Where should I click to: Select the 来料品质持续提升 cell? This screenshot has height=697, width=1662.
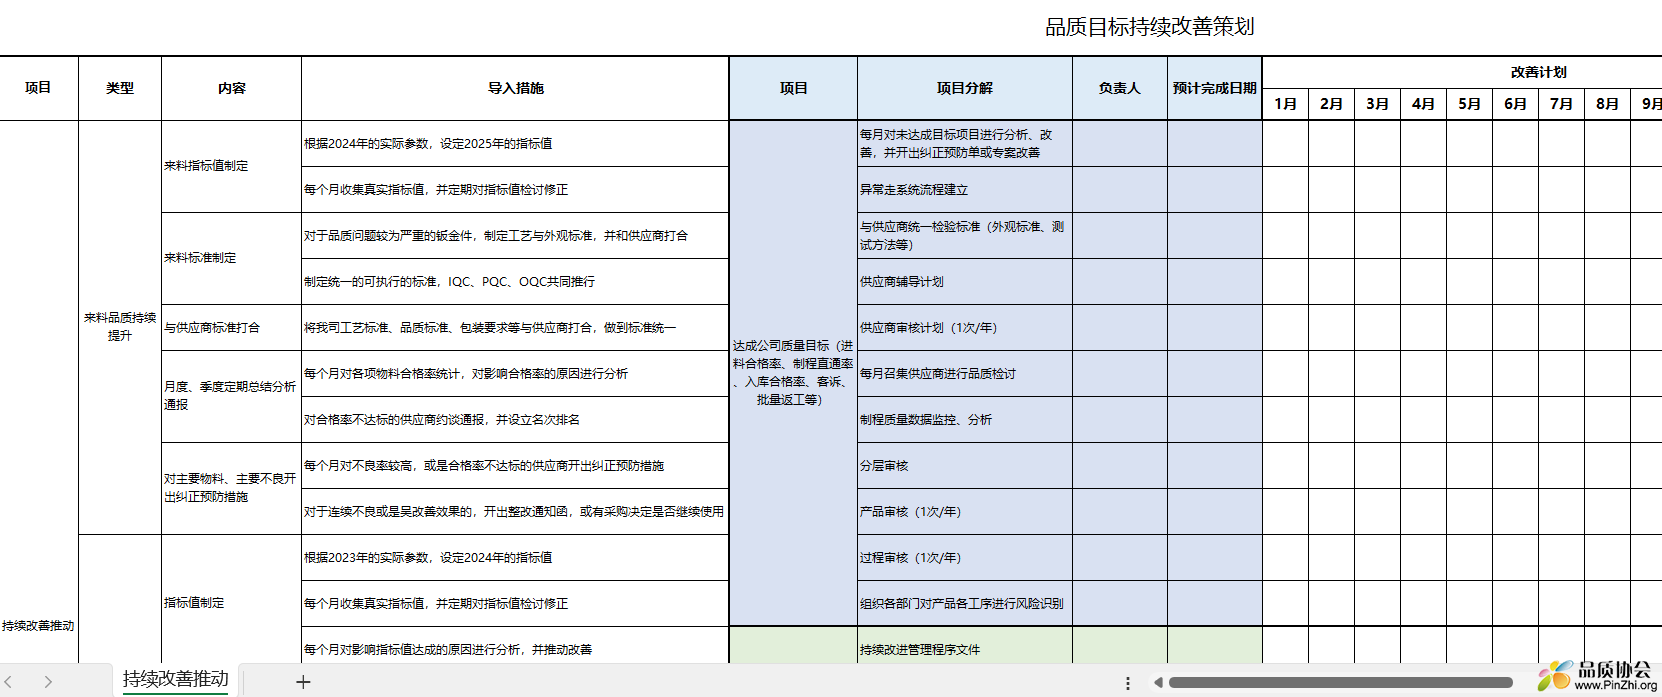(120, 327)
